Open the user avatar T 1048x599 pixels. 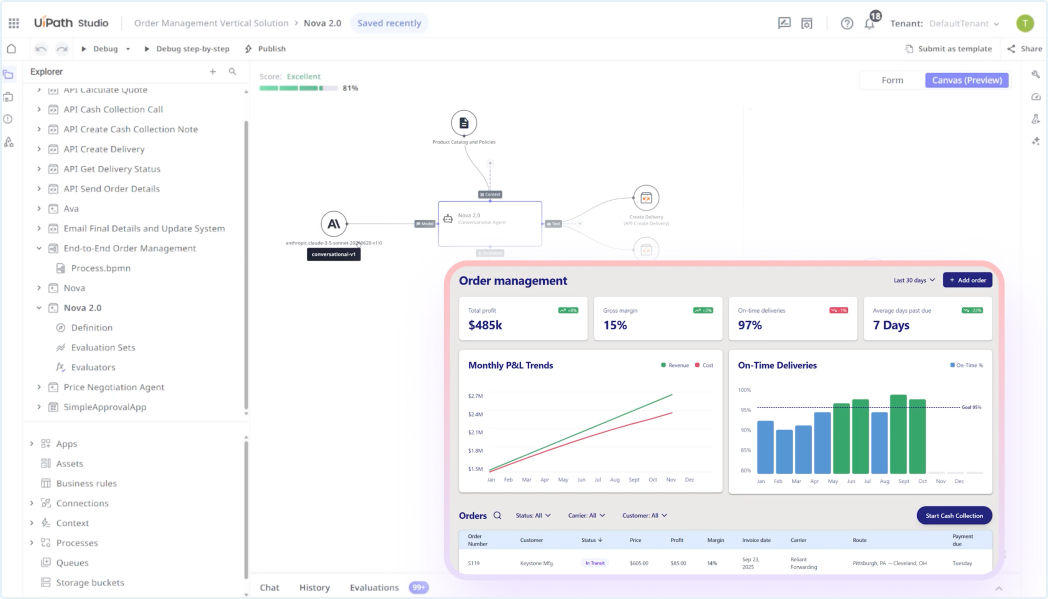(x=1025, y=23)
